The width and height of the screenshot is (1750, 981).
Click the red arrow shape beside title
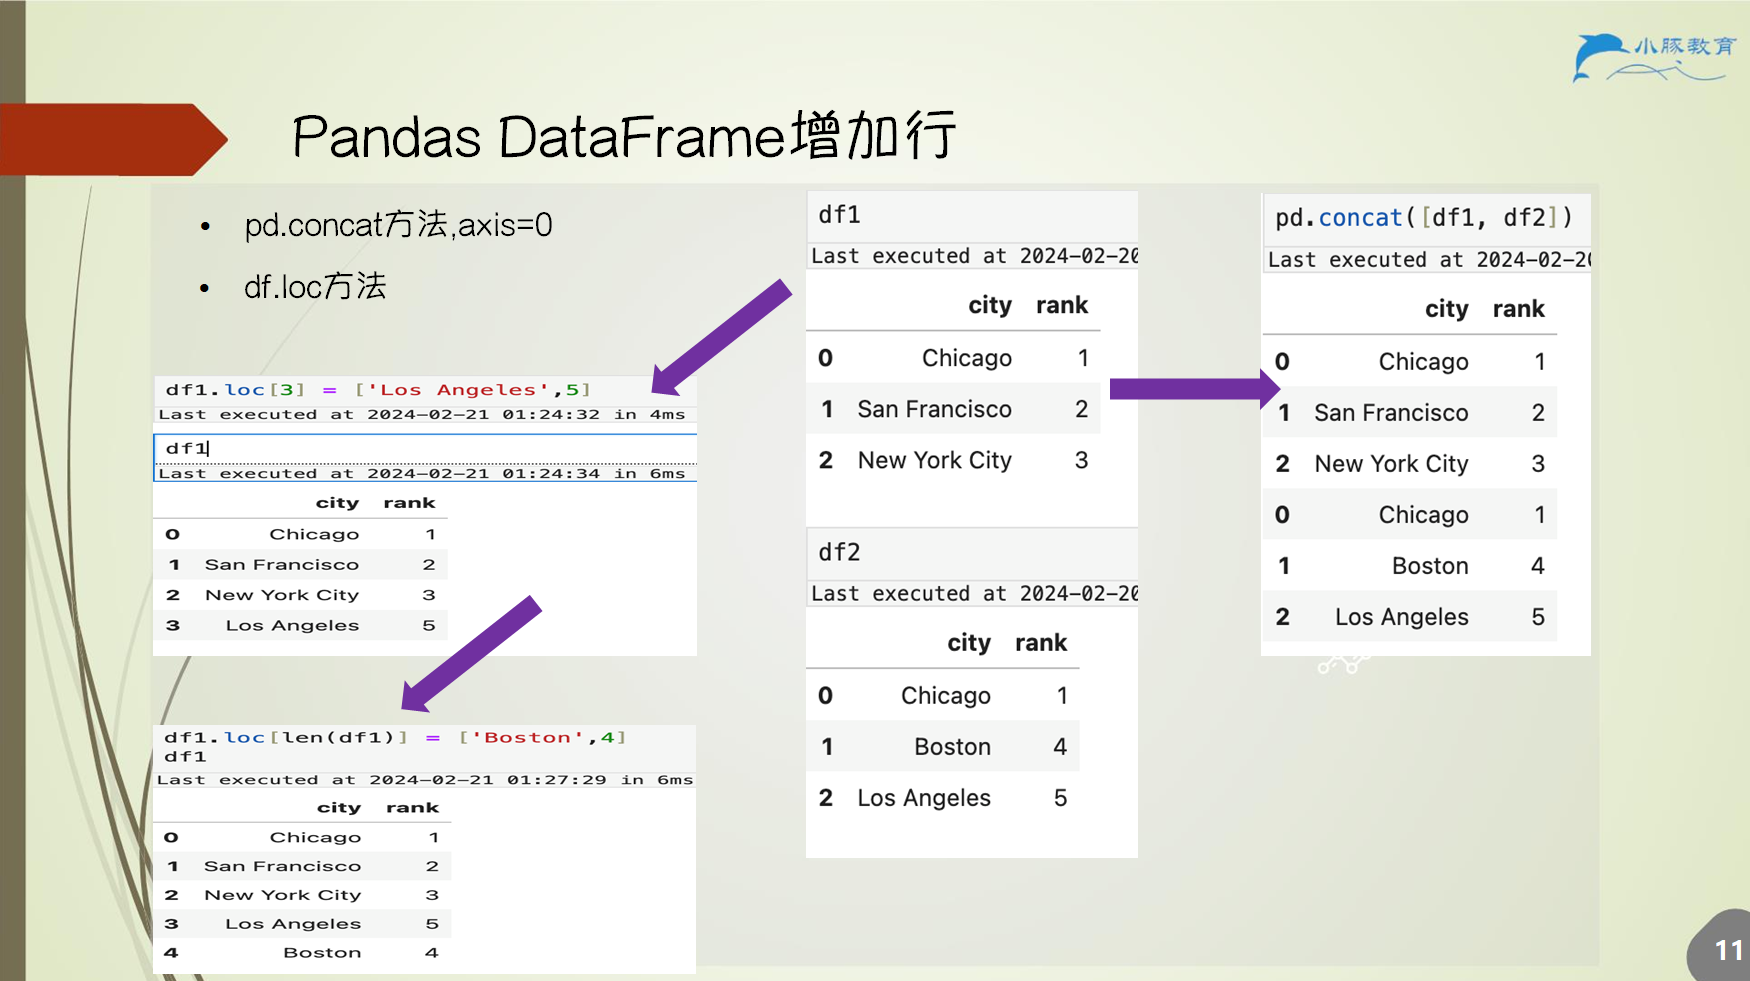pyautogui.click(x=113, y=140)
